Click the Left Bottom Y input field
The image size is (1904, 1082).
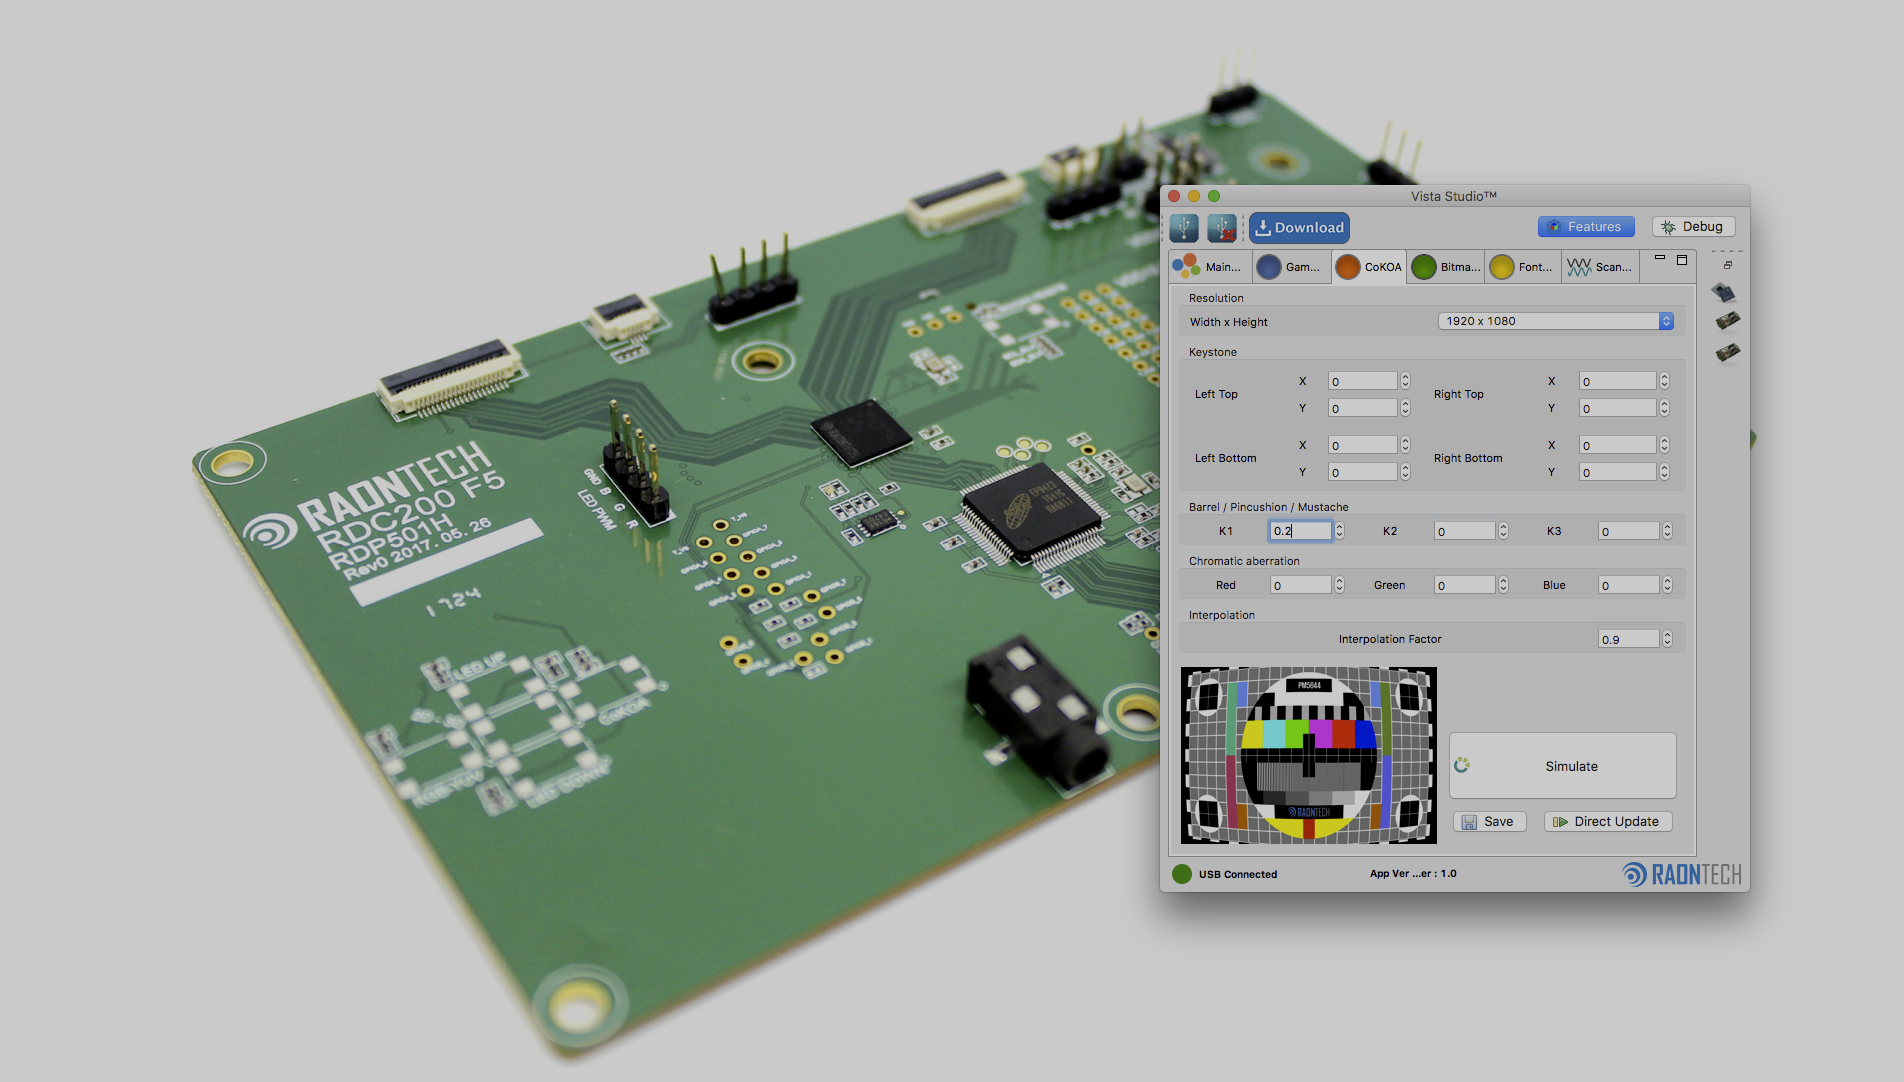pos(1362,472)
